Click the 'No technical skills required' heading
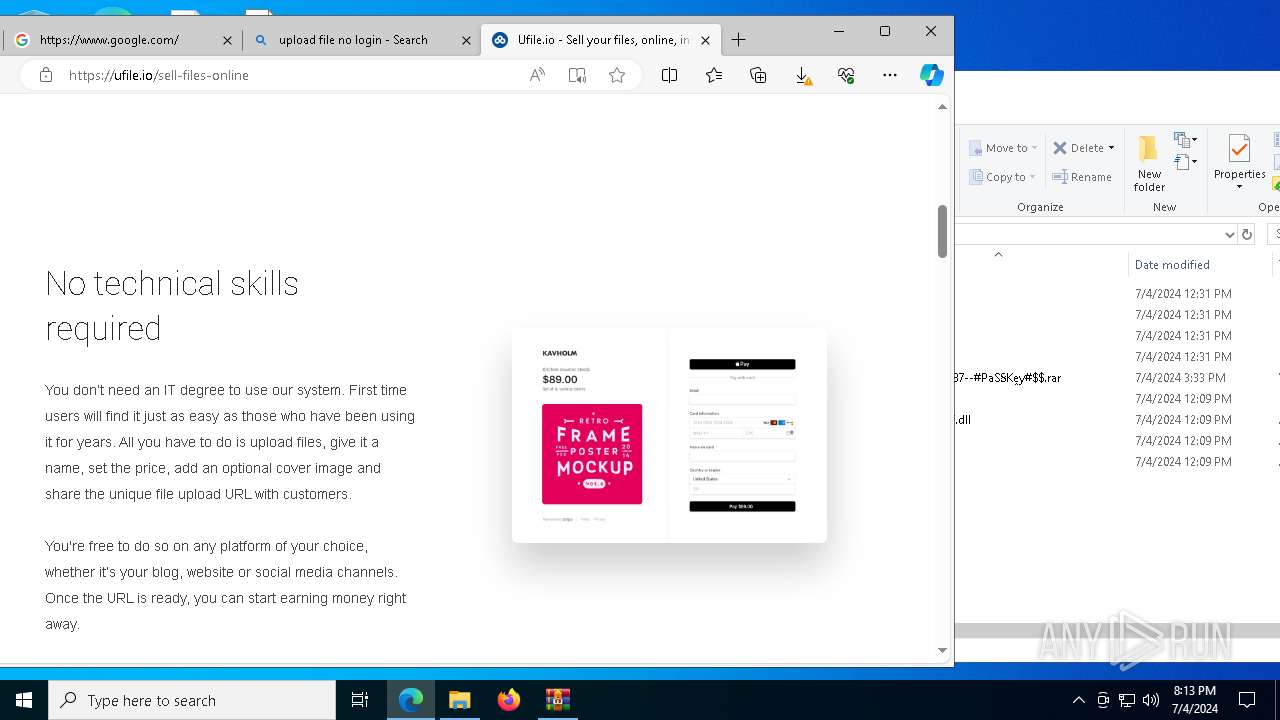 click(172, 305)
